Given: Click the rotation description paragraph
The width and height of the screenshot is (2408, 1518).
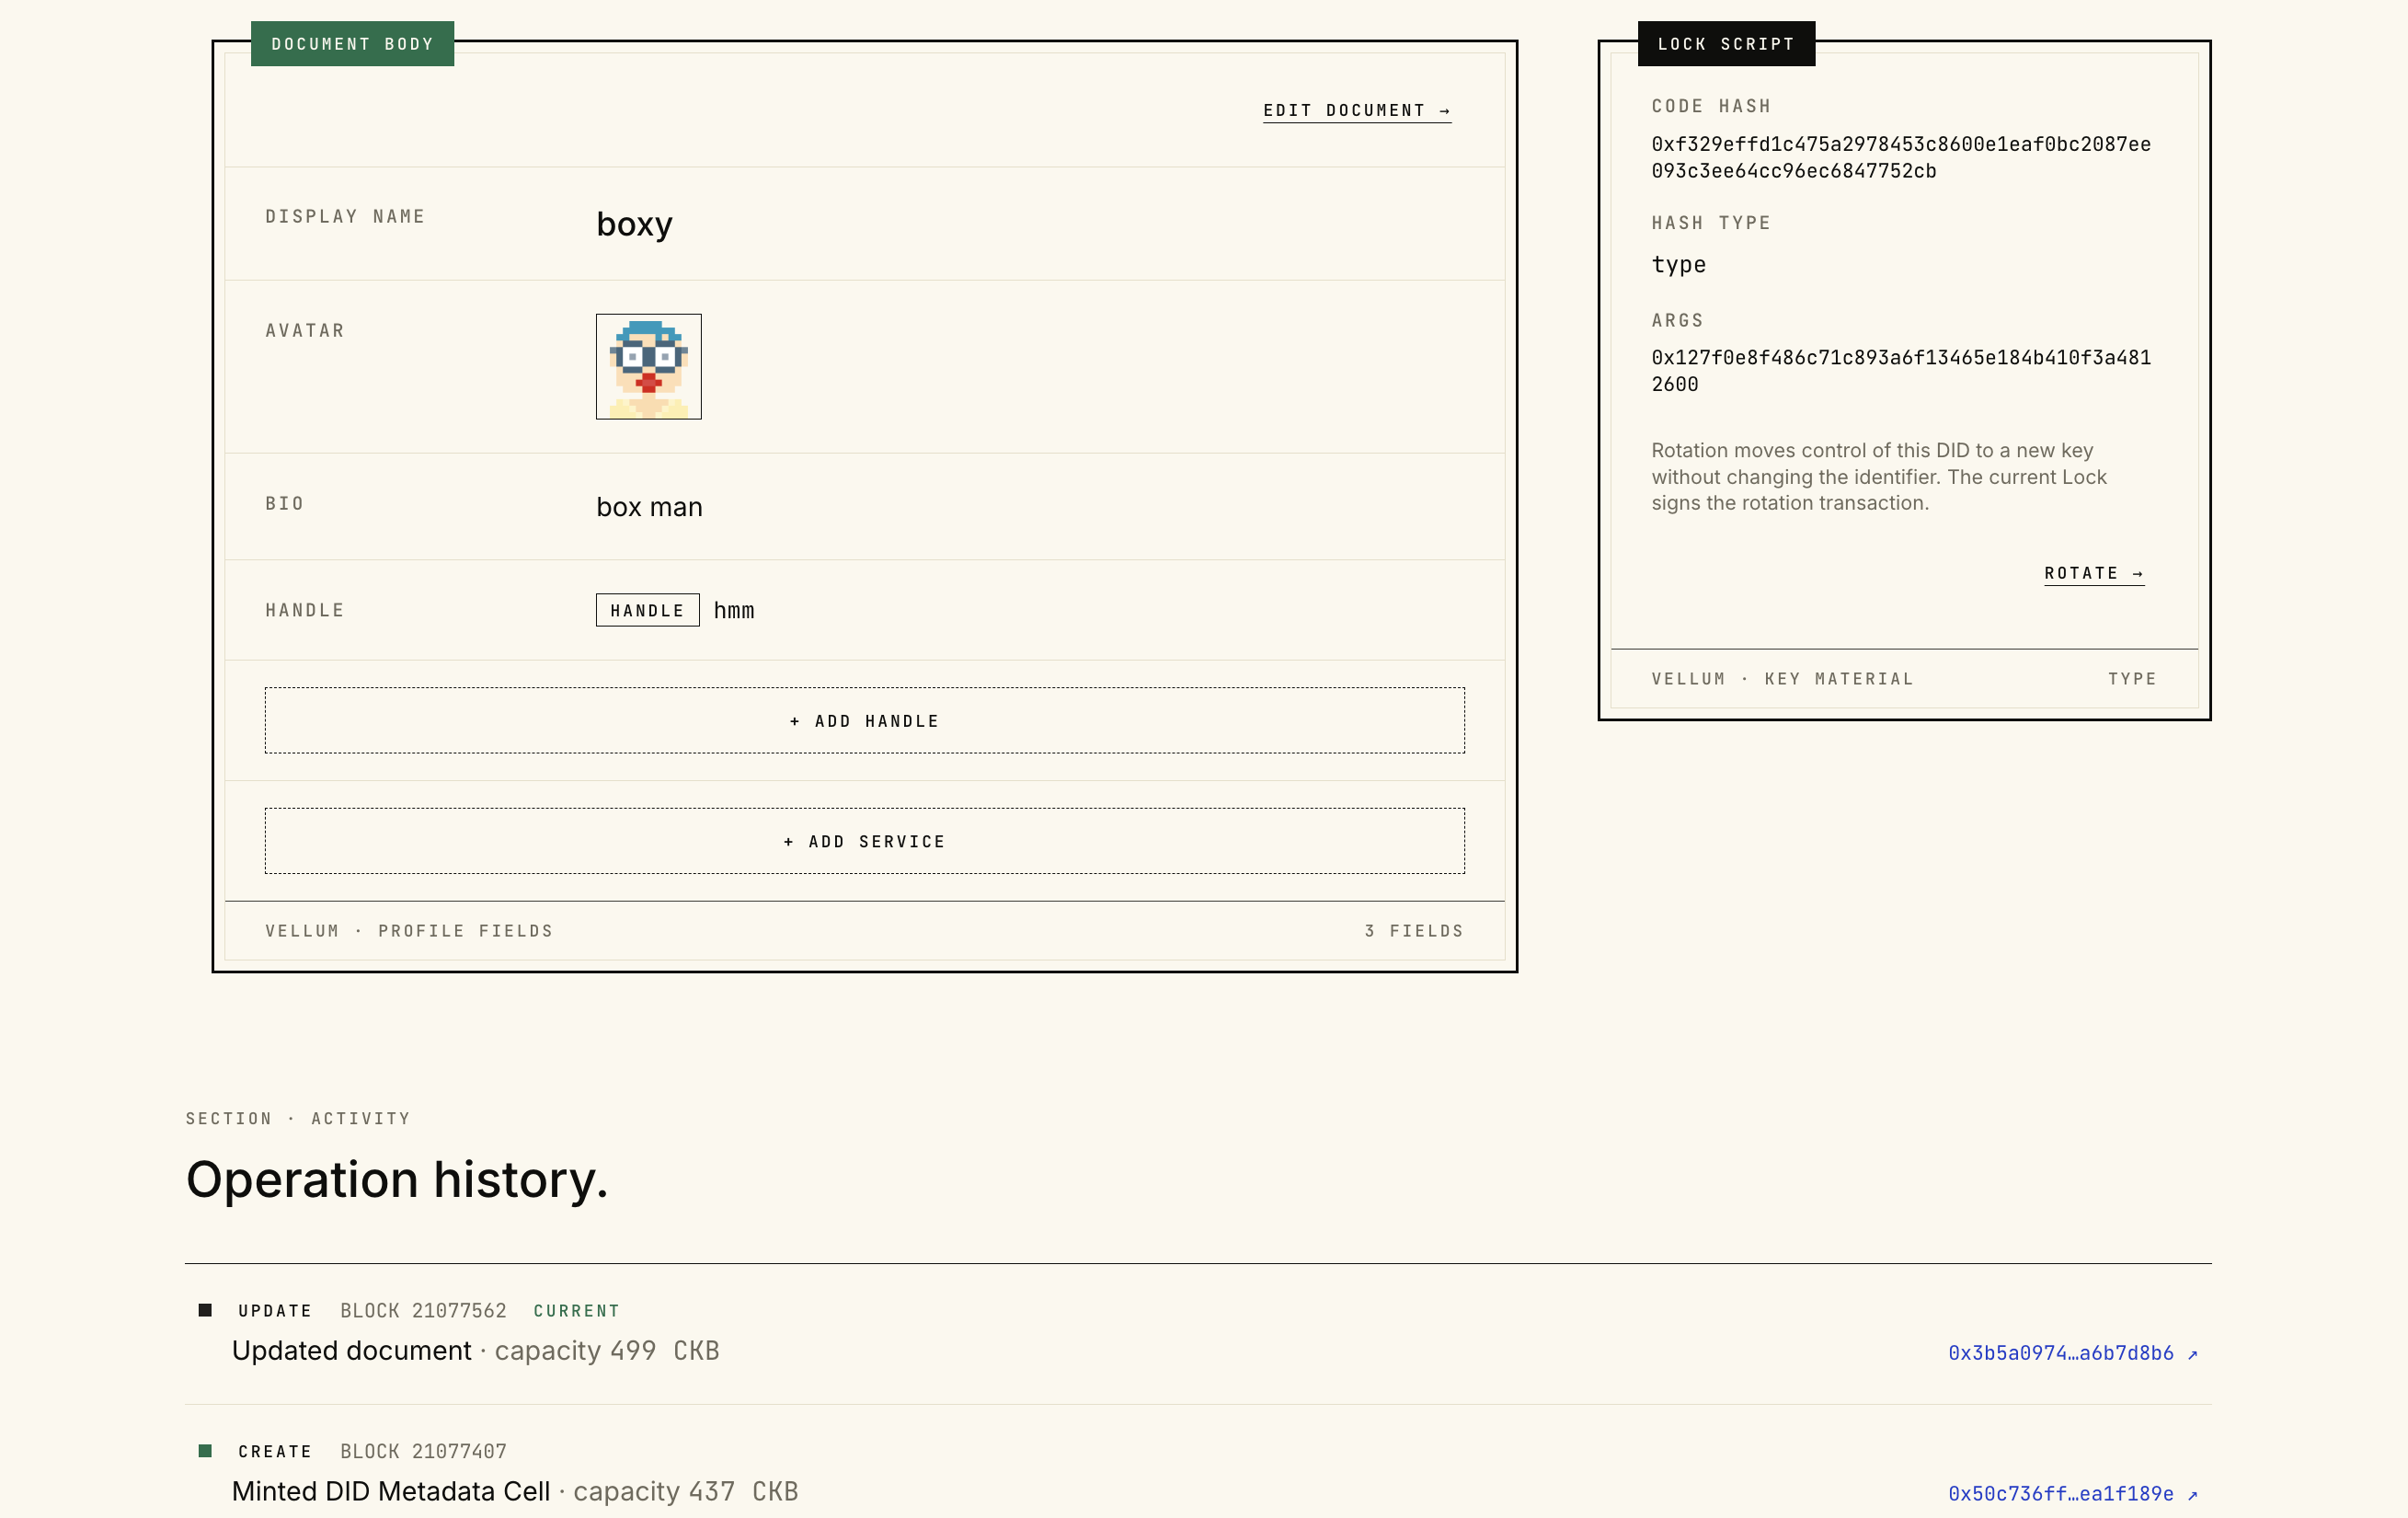Looking at the screenshot, I should click(x=1879, y=477).
